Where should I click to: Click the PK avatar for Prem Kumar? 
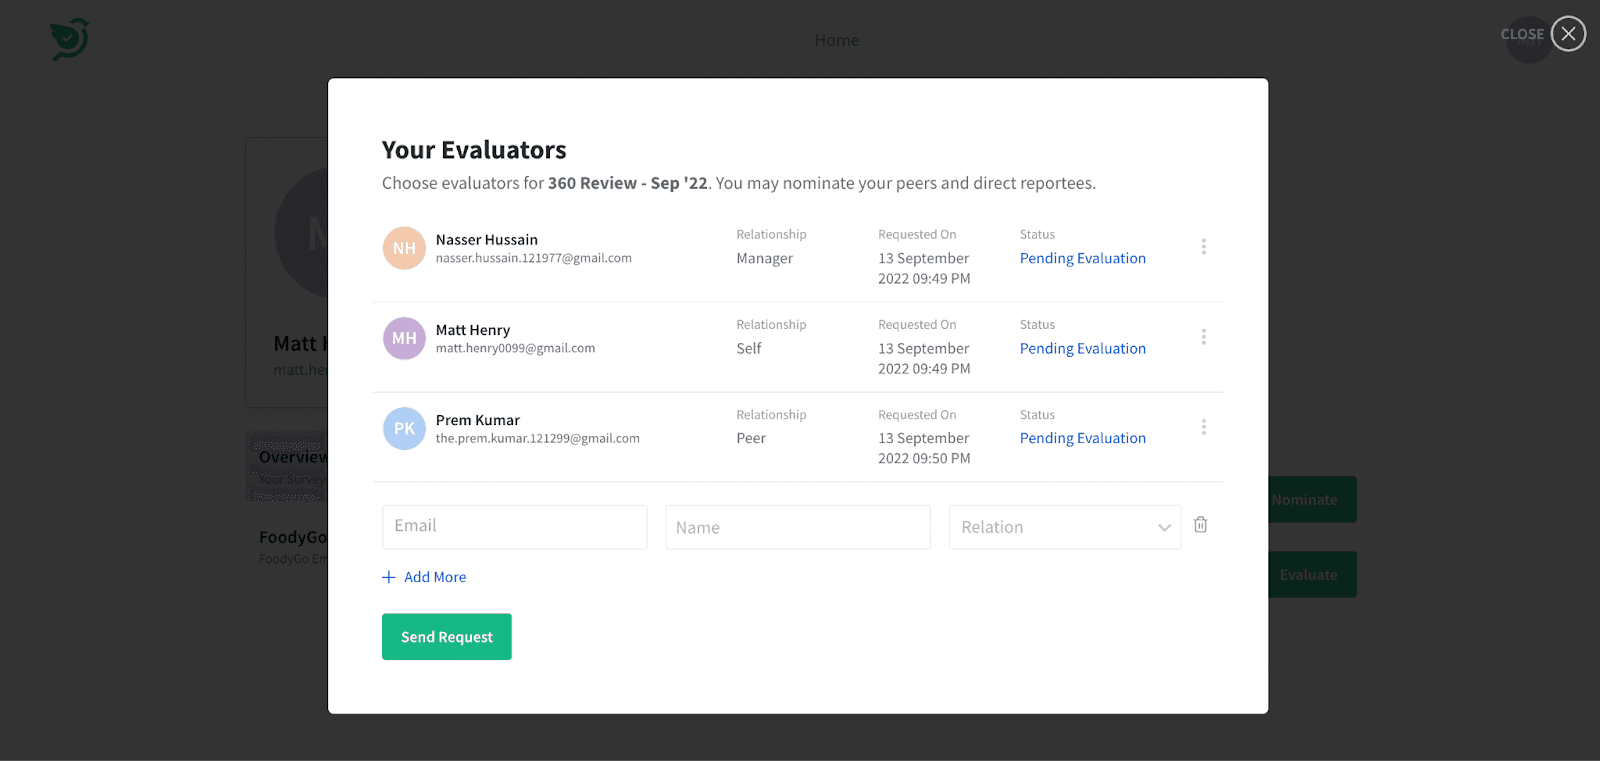pos(404,428)
